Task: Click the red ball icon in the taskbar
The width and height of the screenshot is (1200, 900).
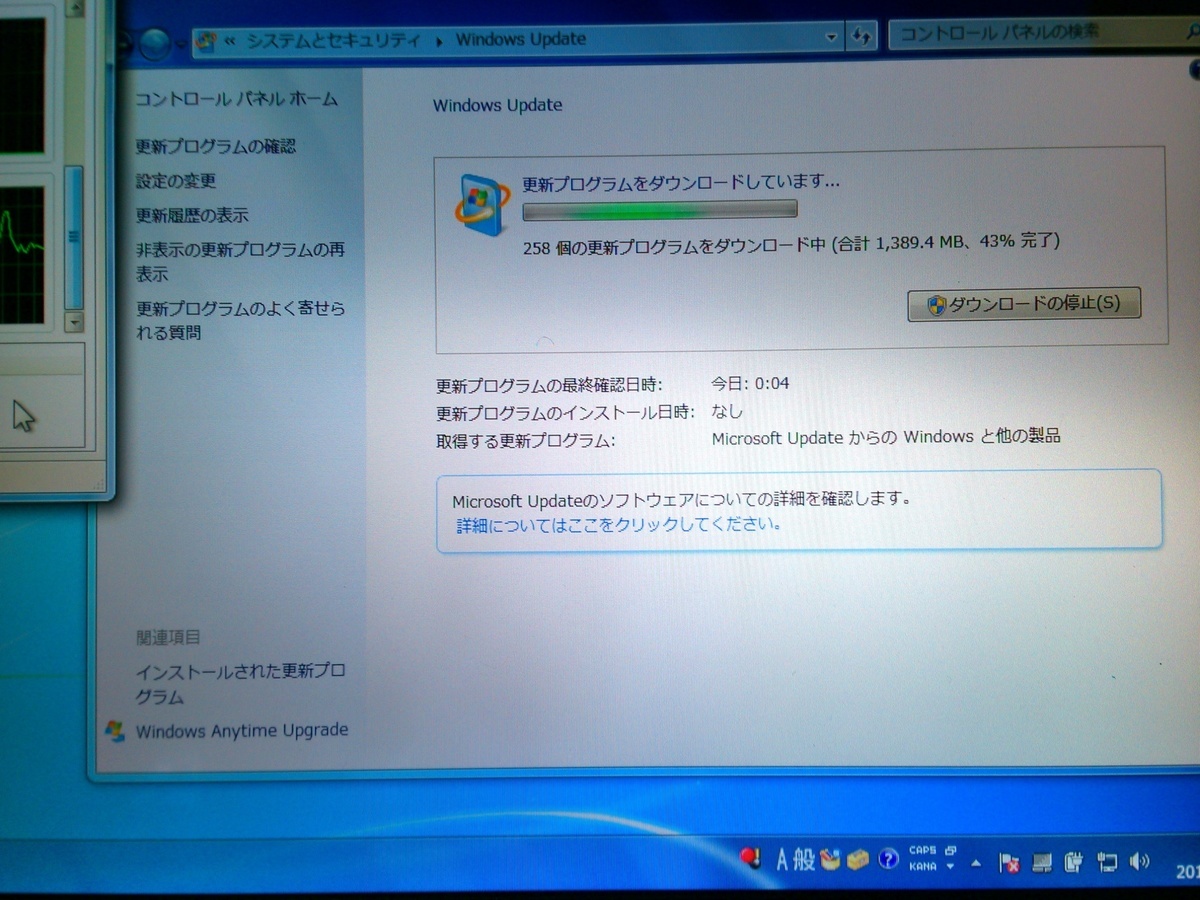Action: click(x=751, y=858)
